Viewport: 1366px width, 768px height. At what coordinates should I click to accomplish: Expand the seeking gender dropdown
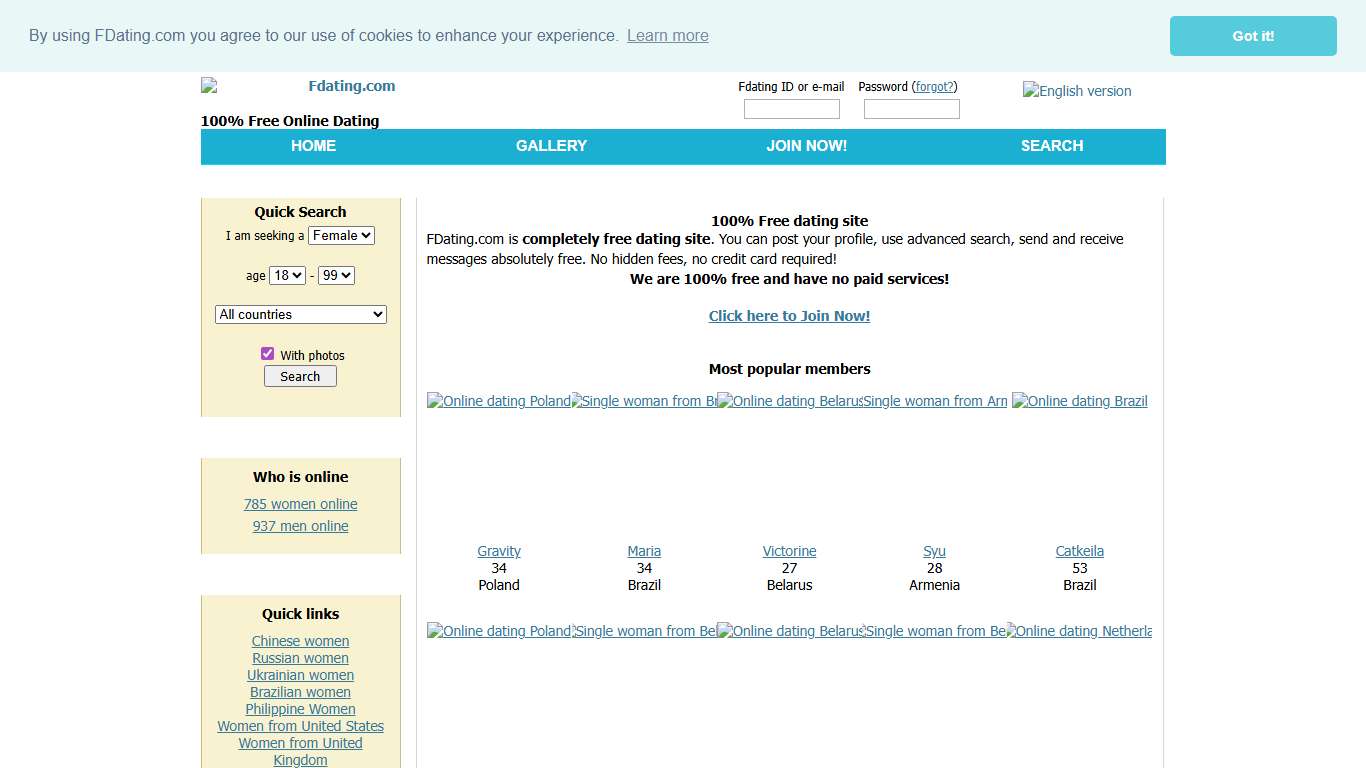341,236
